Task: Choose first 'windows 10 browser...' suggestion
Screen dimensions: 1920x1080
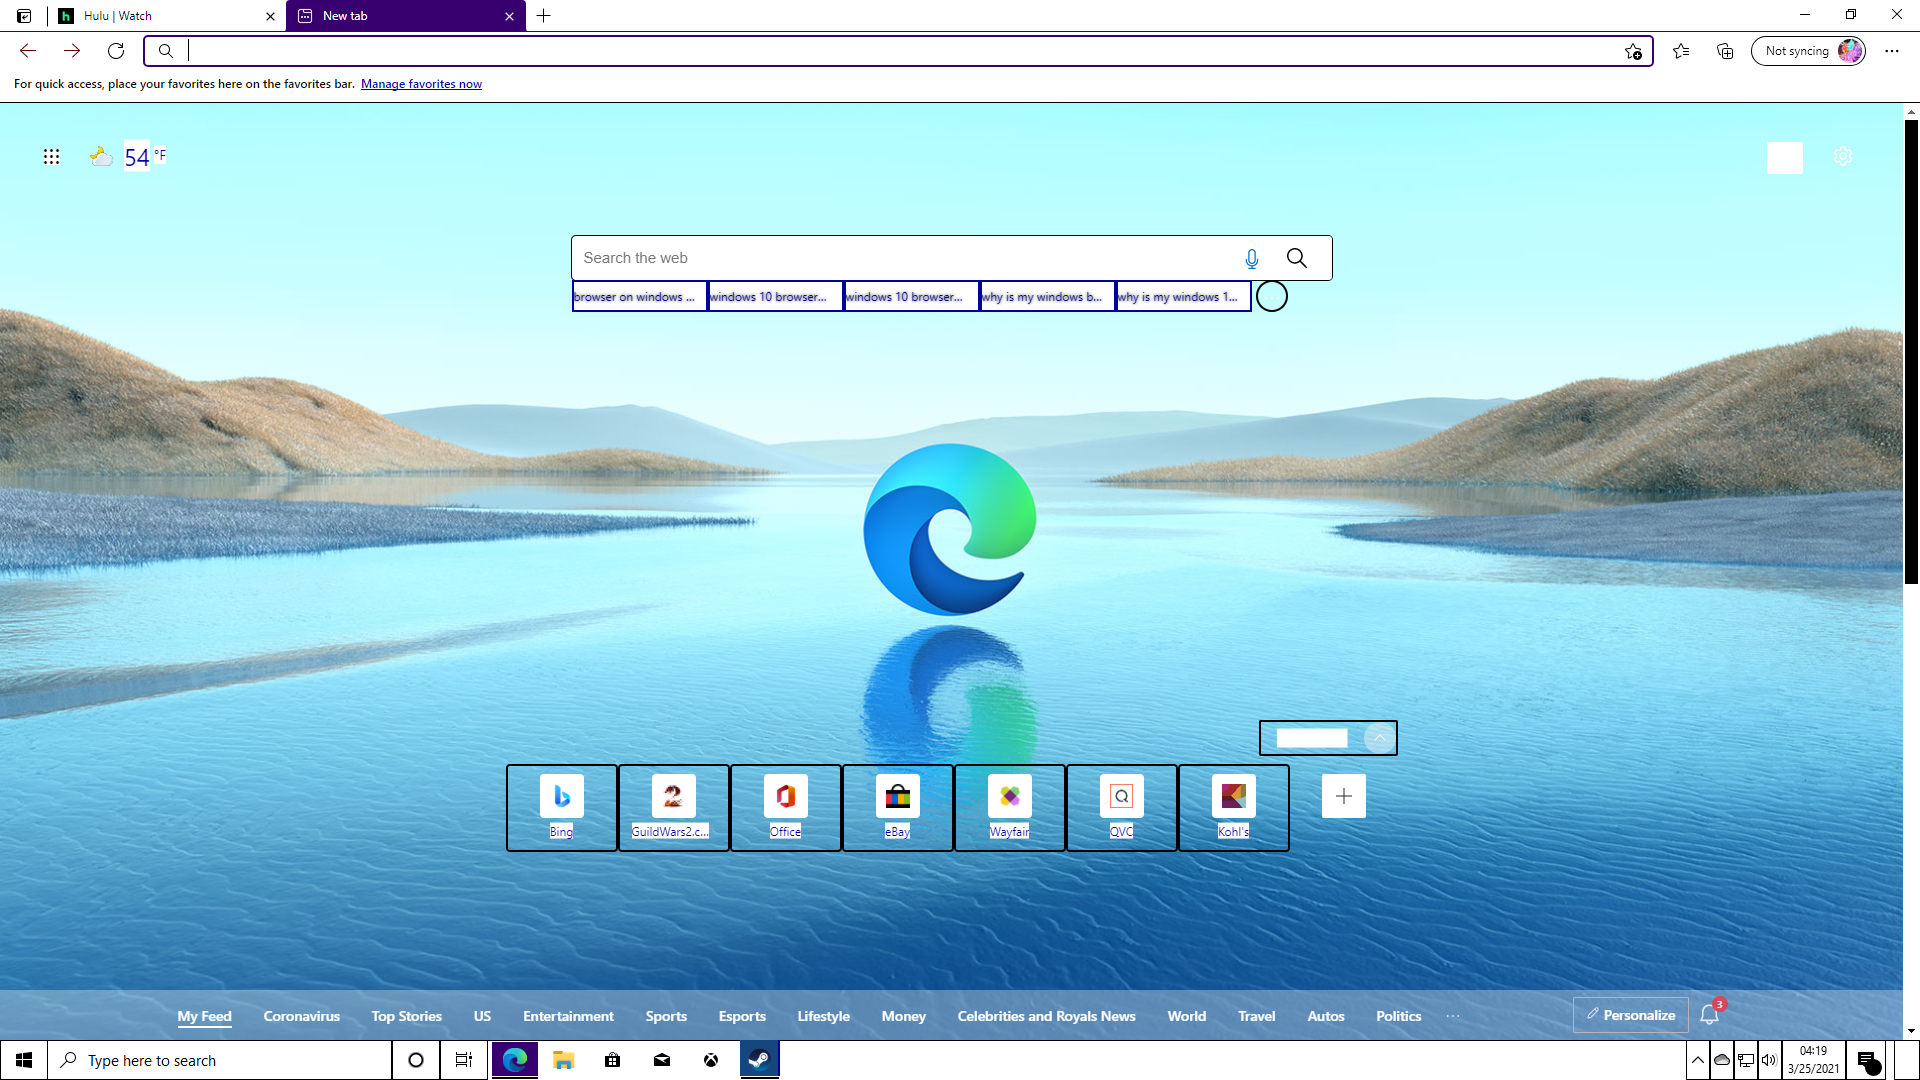Action: (776, 297)
